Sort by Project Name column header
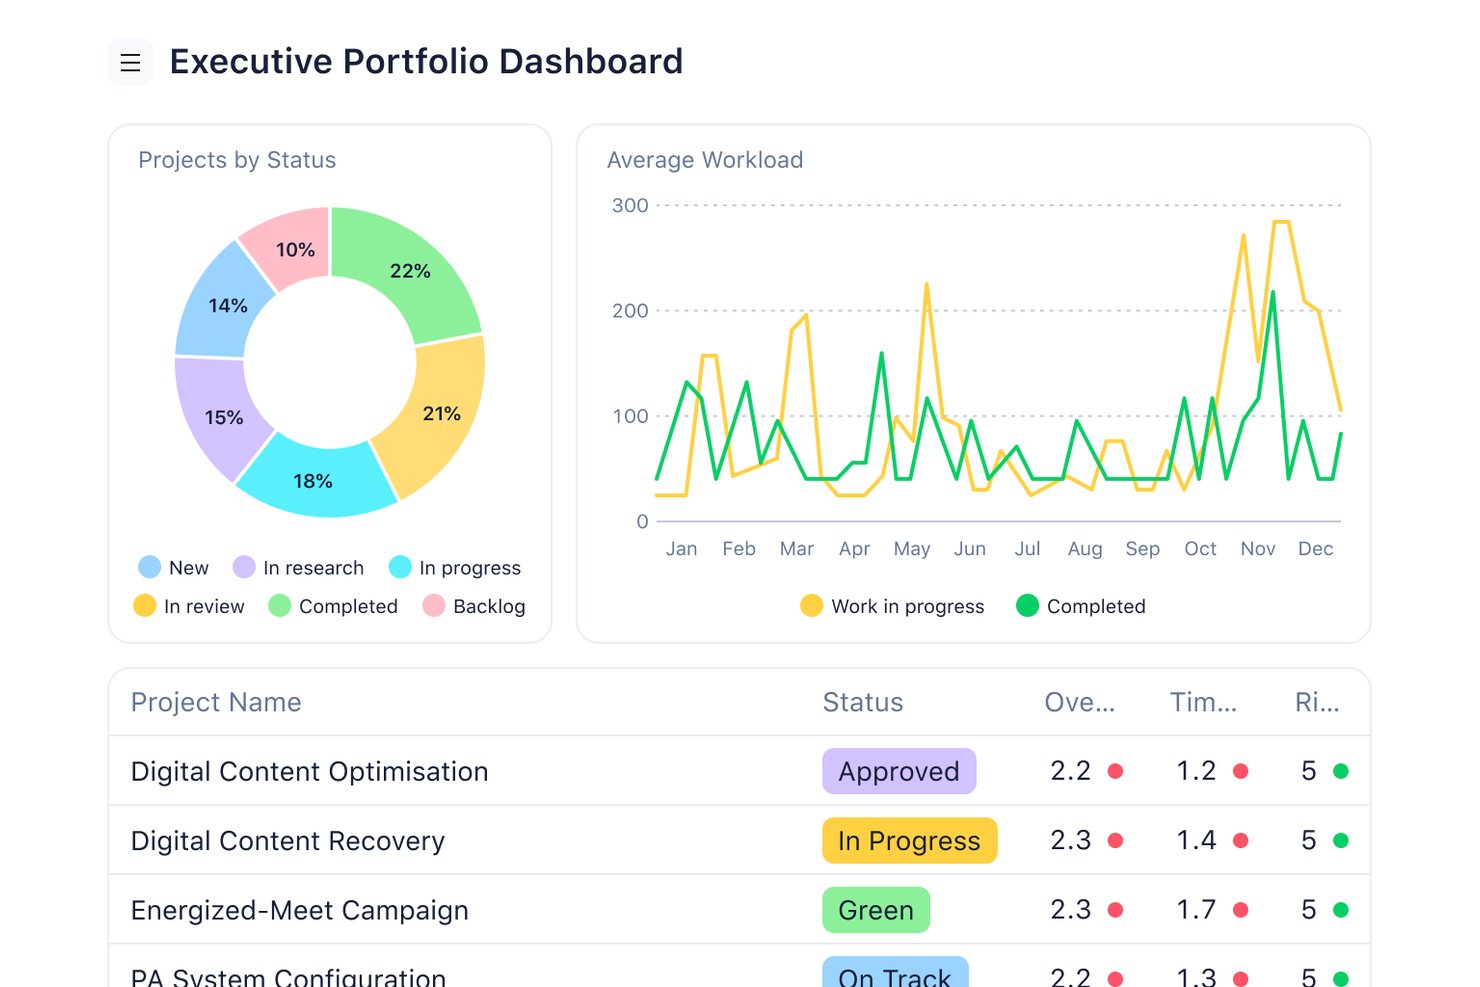This screenshot has height=987, width=1480. 216,702
